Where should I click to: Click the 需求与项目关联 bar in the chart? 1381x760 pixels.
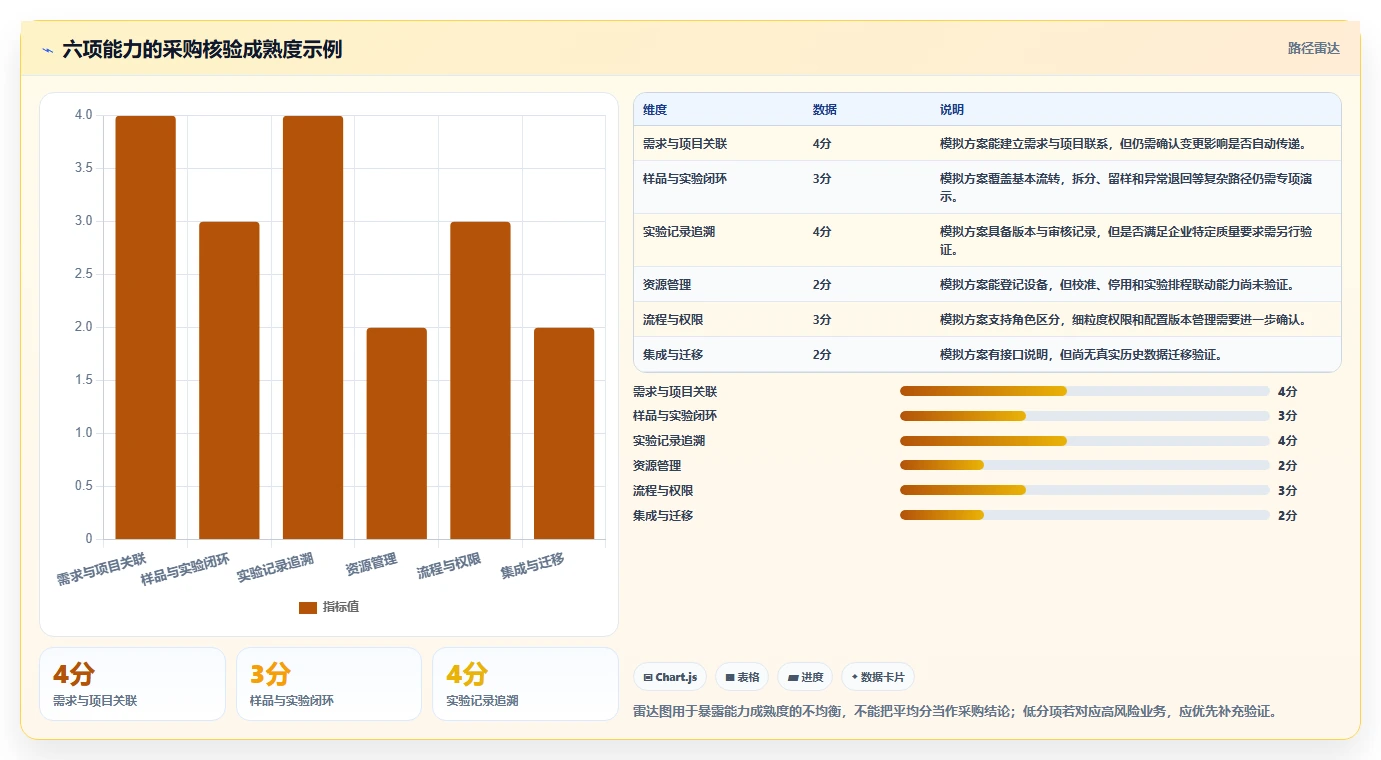145,327
